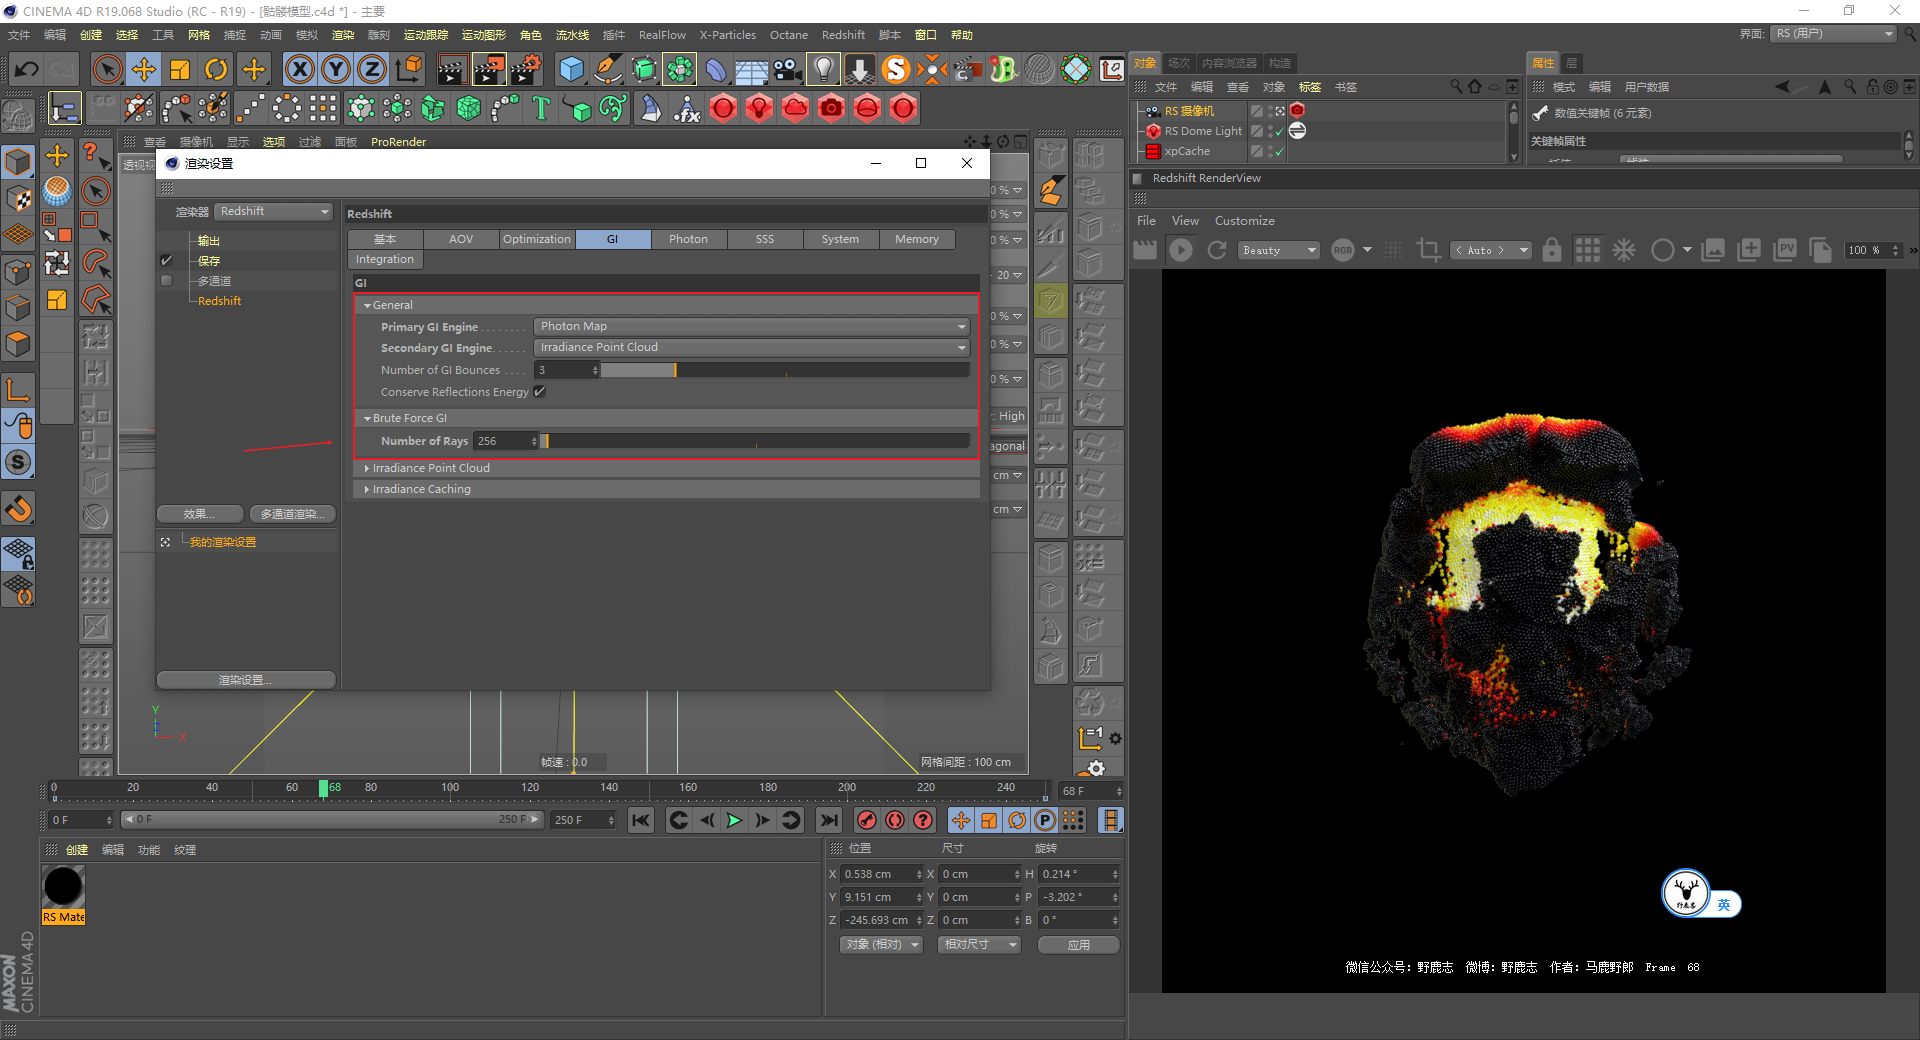Image resolution: width=1920 pixels, height=1040 pixels.
Task: Toggle the 保存 checkbox in render settings
Action: pos(167,261)
